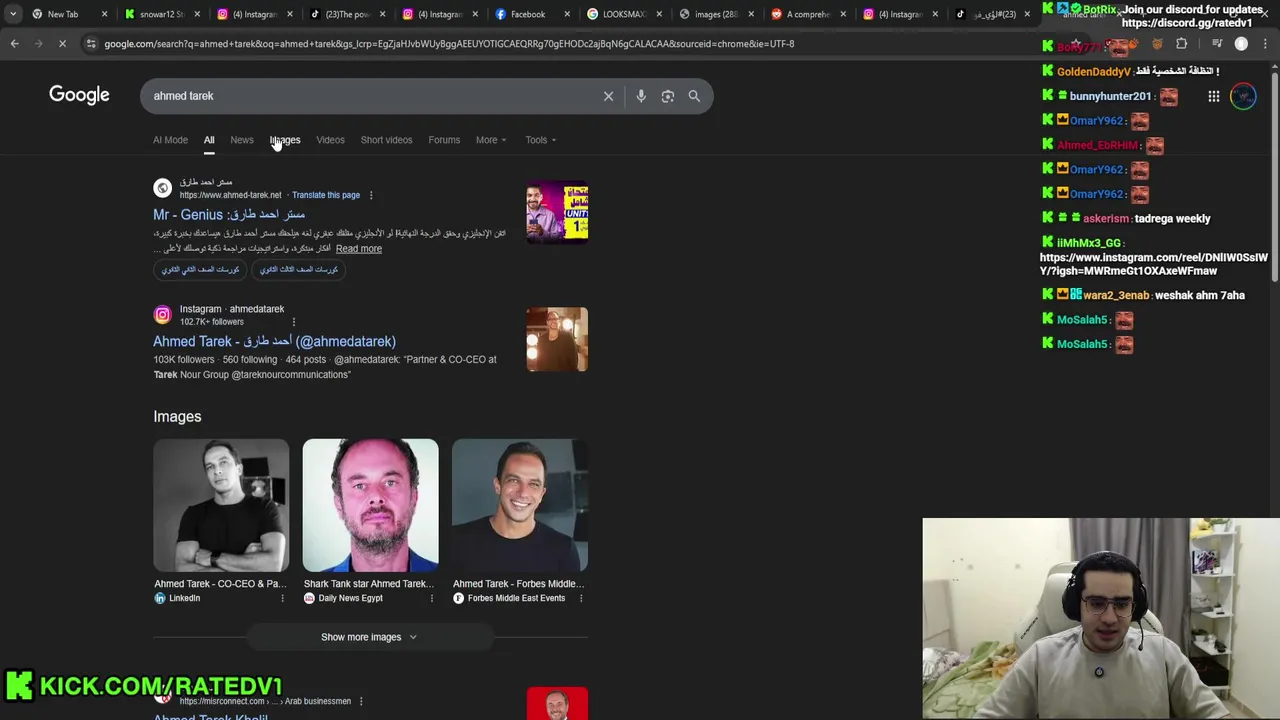
Task: Open the Ahmed Tarek Forbes Middle East image
Action: [519, 505]
